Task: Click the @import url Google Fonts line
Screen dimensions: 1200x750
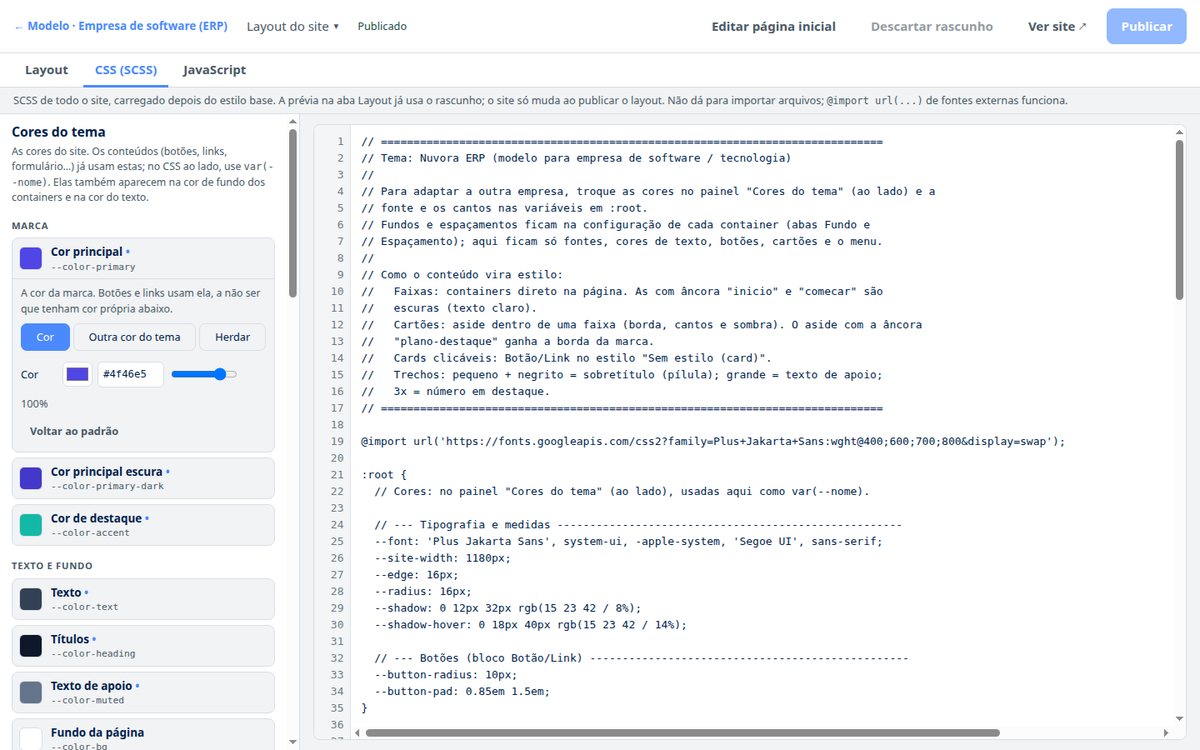Action: [x=713, y=441]
